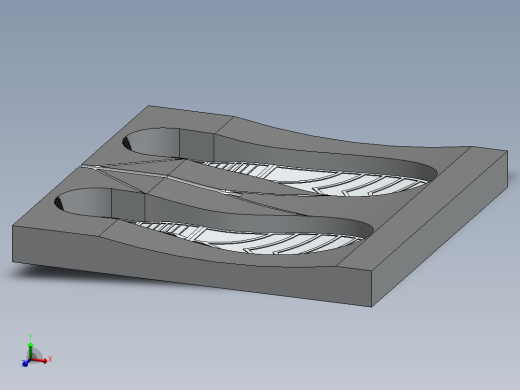Click the green Y axis of the orientation triad
This screenshot has height=390, width=520.
[x=31, y=351]
